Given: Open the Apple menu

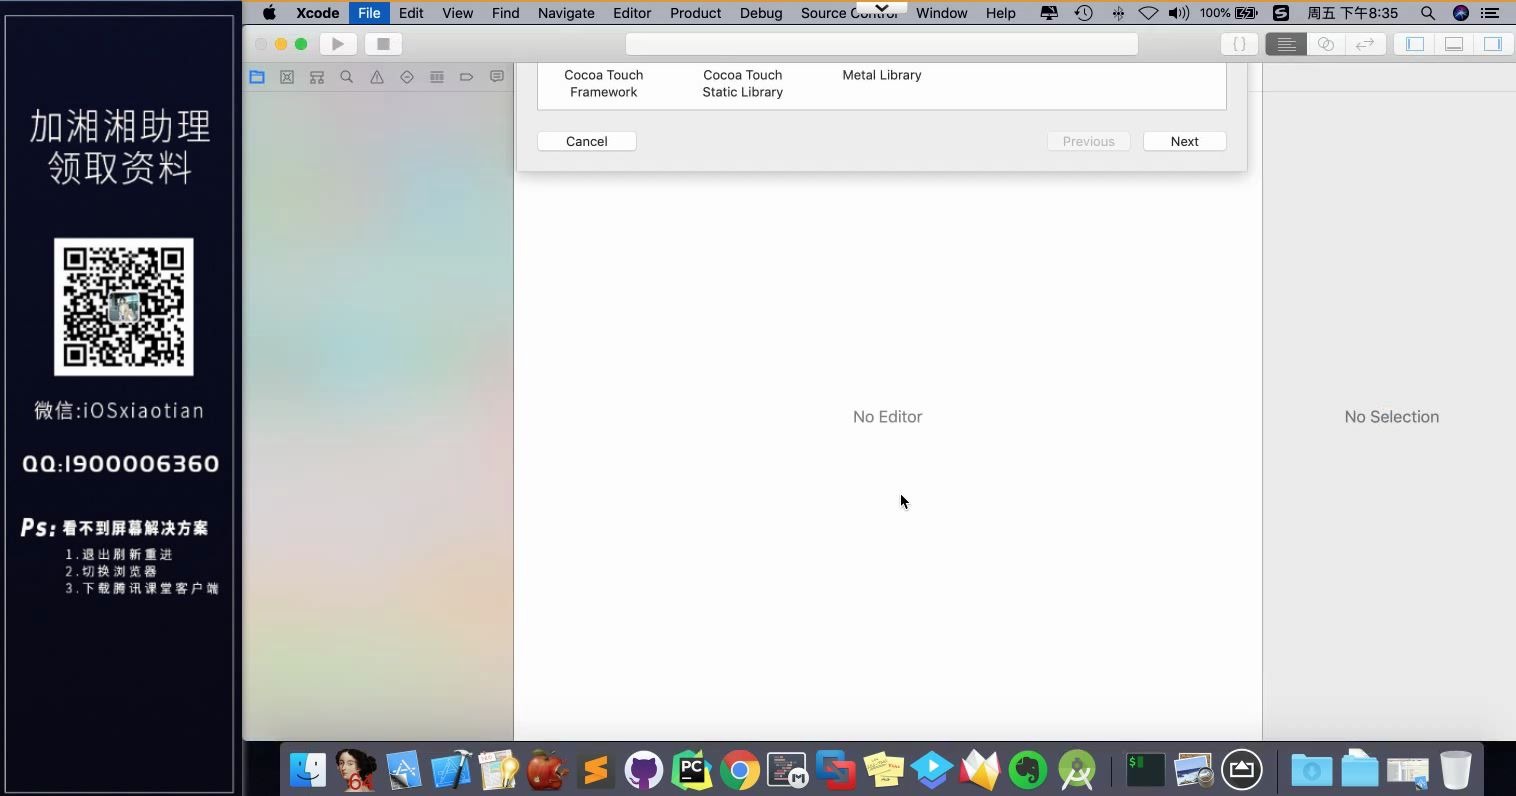Looking at the screenshot, I should (269, 13).
